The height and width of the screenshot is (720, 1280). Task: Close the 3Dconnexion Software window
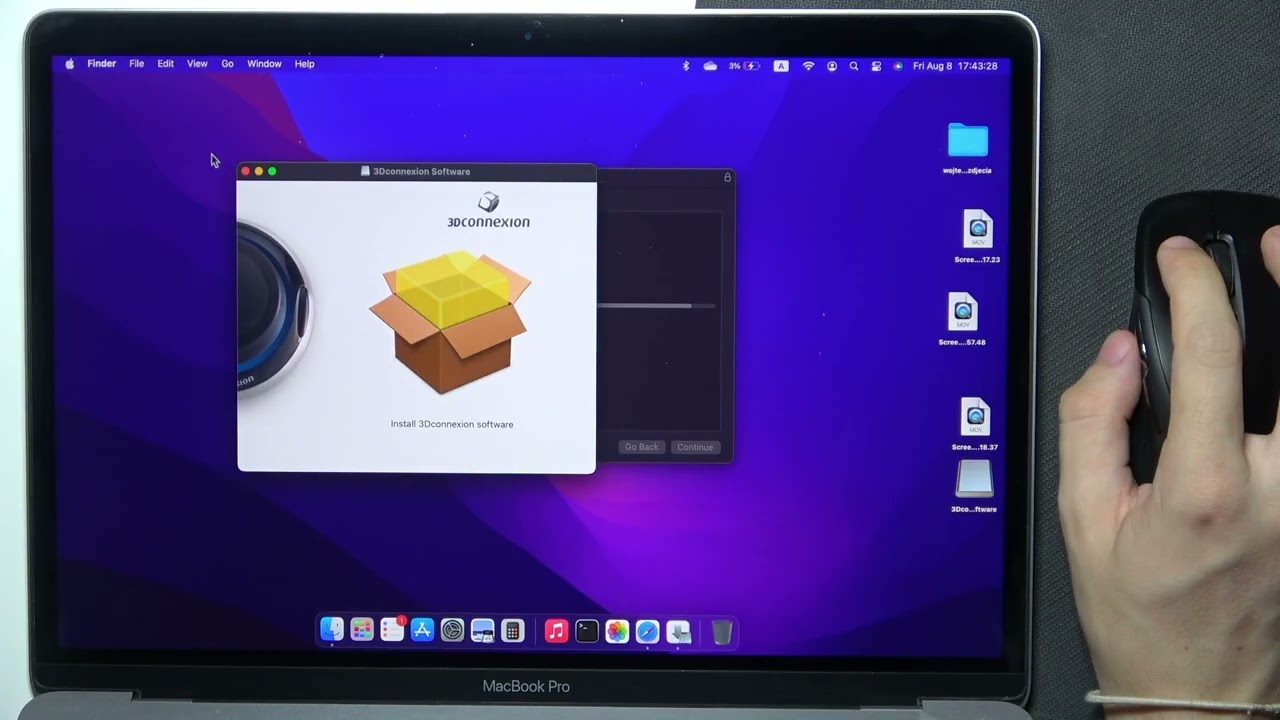click(x=246, y=171)
